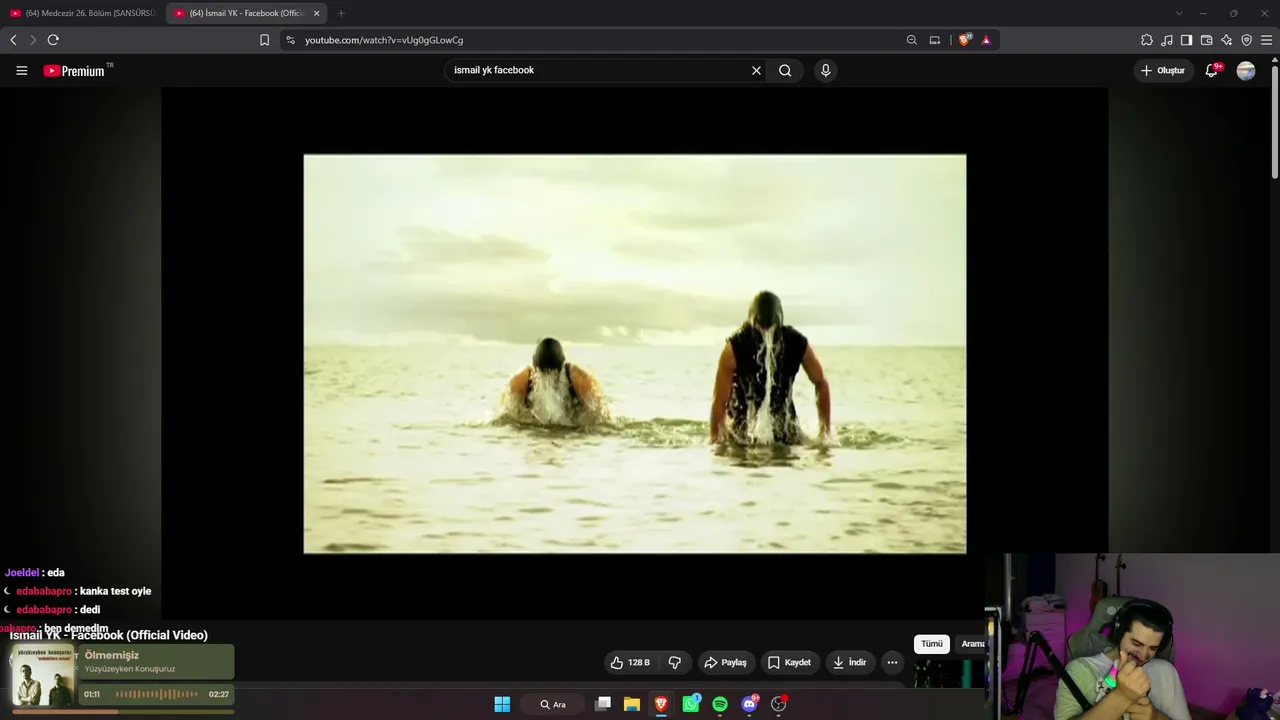Go back in browser history
The height and width of the screenshot is (720, 1280).
click(13, 40)
